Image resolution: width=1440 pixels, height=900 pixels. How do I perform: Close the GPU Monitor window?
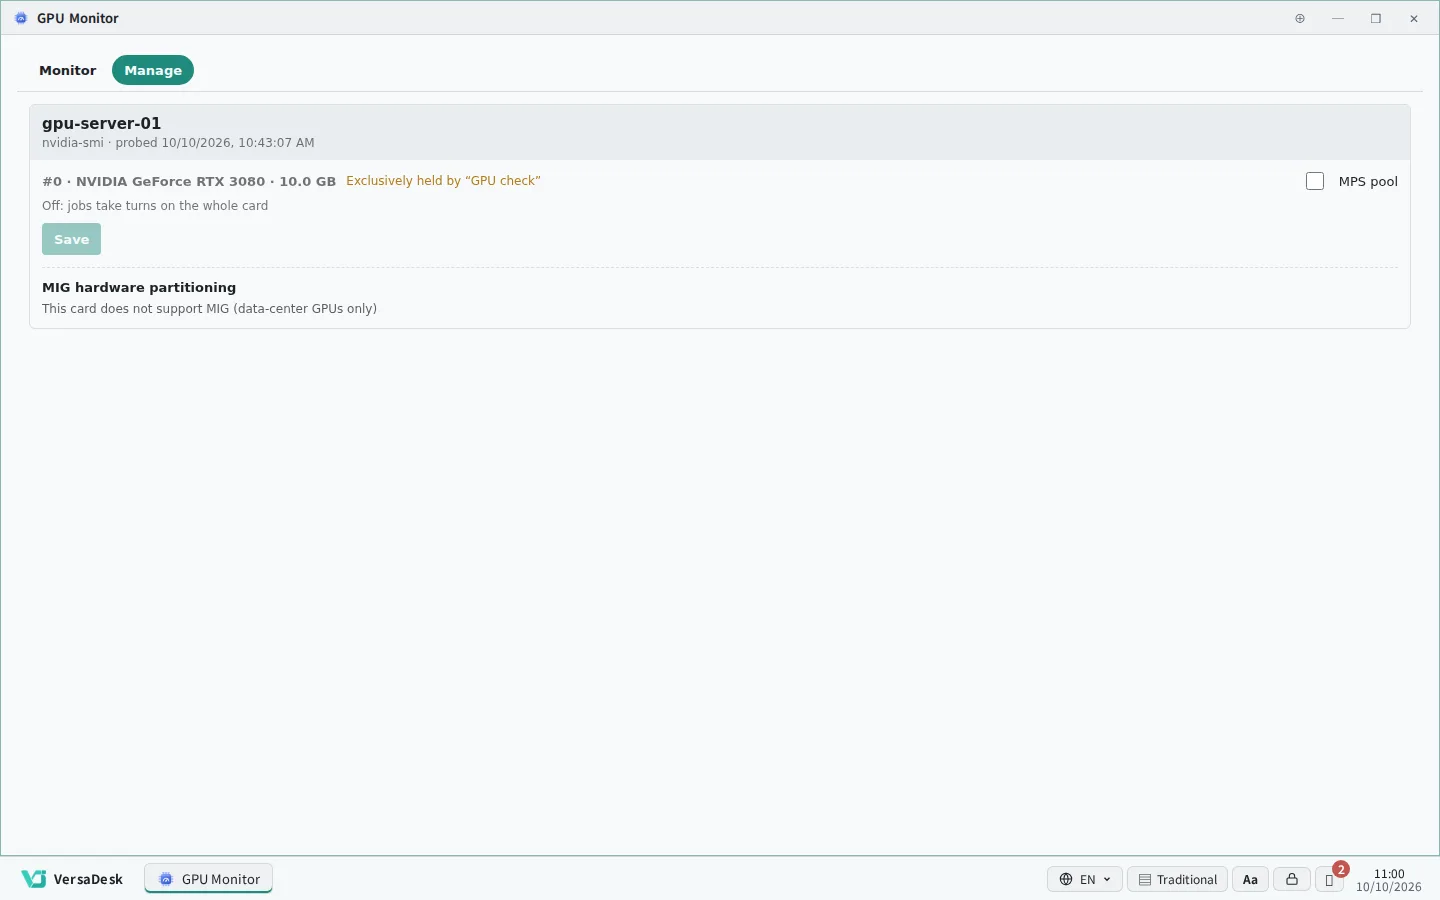1414,18
